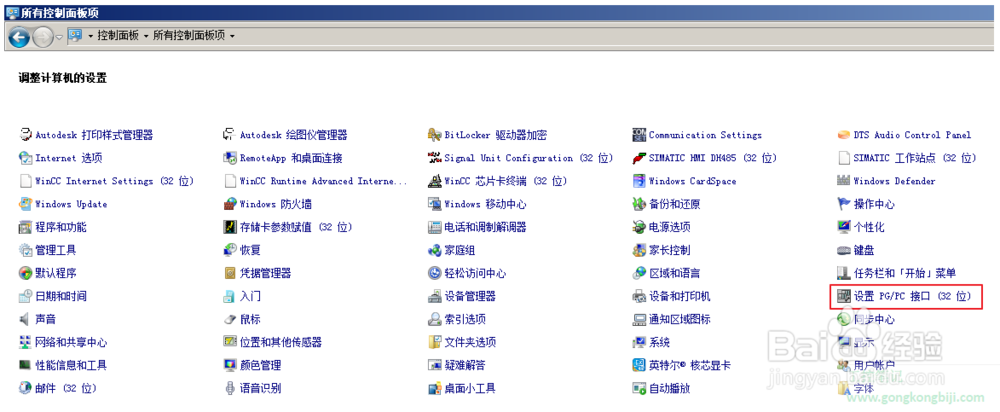This screenshot has width=1000, height=412.
Task: Open the RemoteApp 和桌面连接 icon
Action: click(230, 158)
